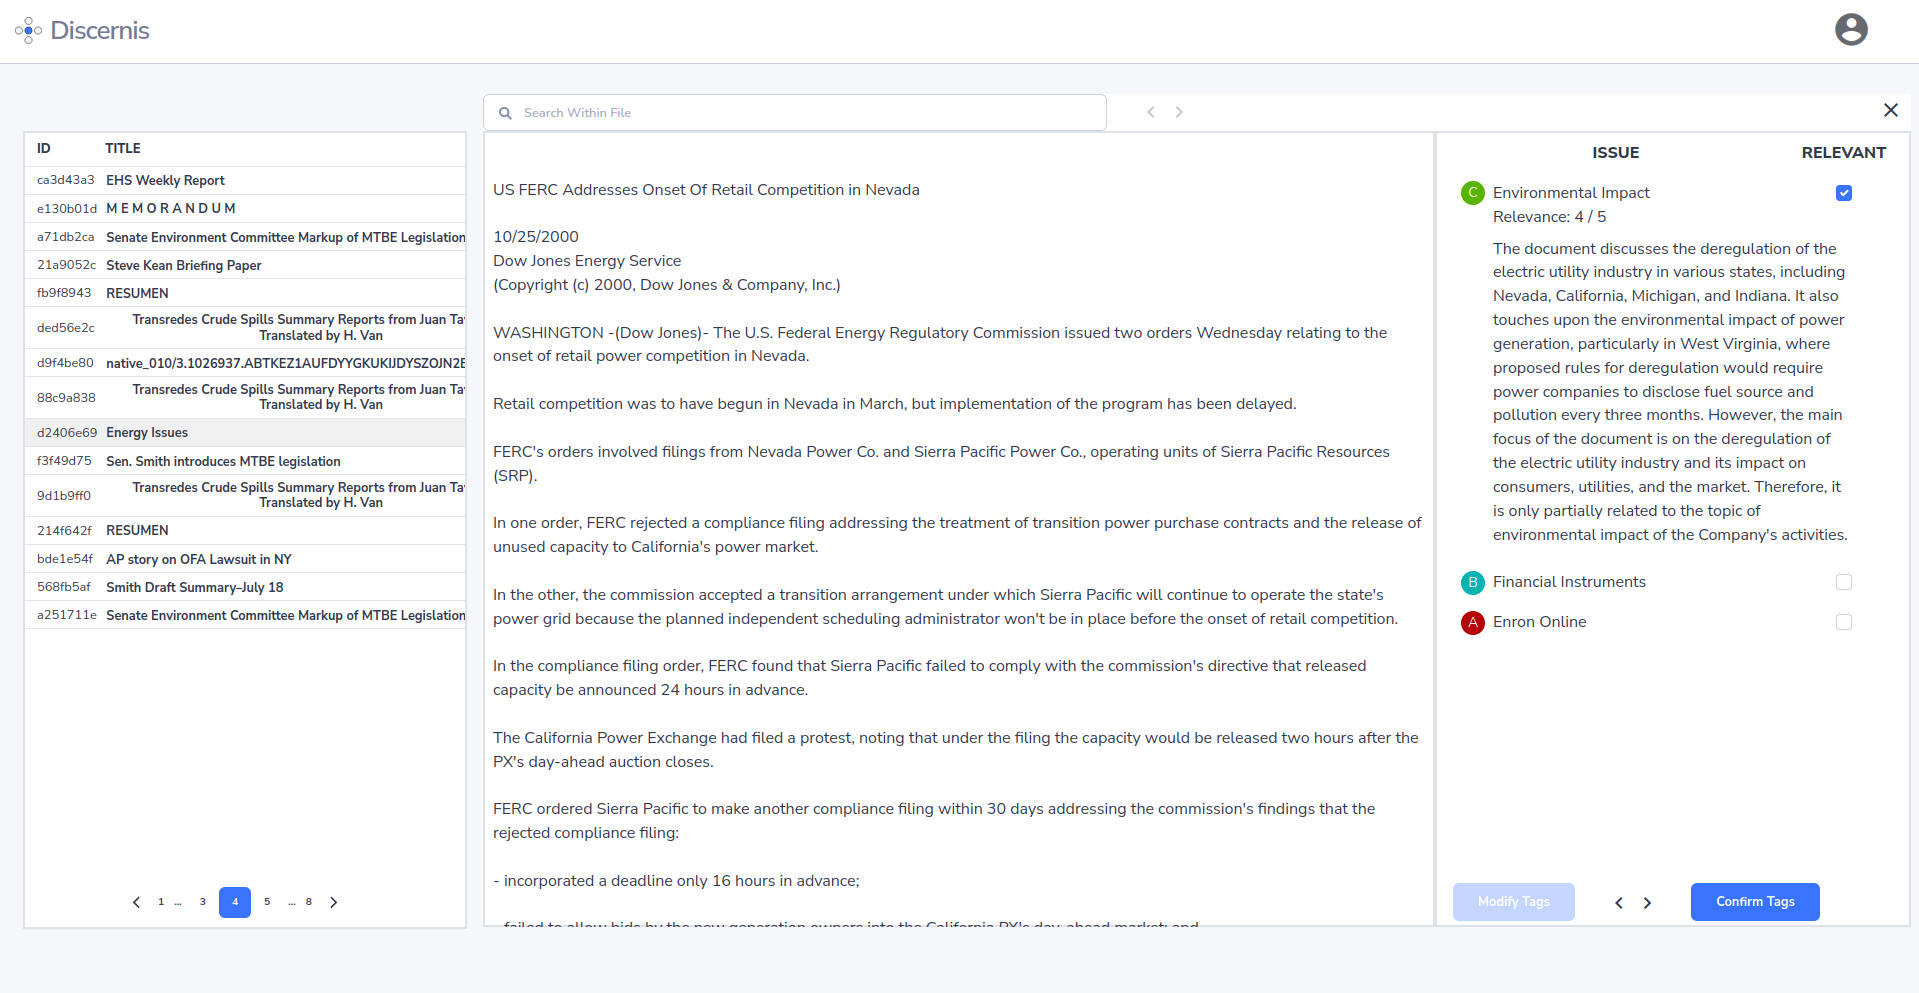The image size is (1919, 993).
Task: Click the Search Within File field
Action: pos(795,113)
